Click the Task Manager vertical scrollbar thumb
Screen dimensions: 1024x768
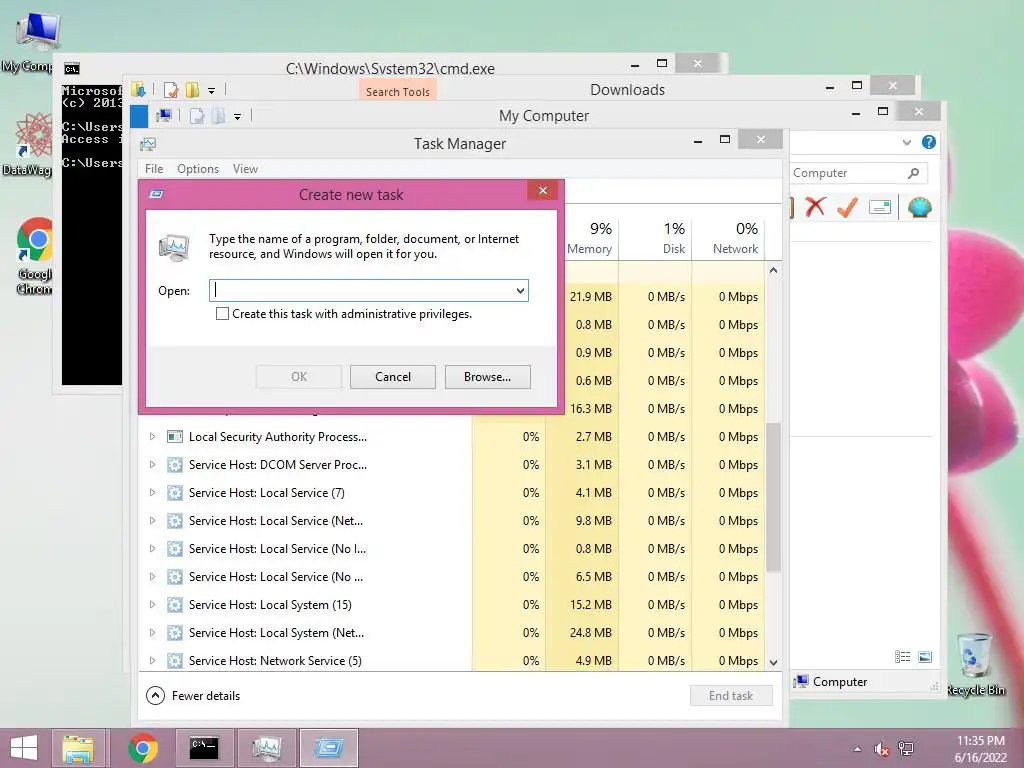(x=773, y=498)
